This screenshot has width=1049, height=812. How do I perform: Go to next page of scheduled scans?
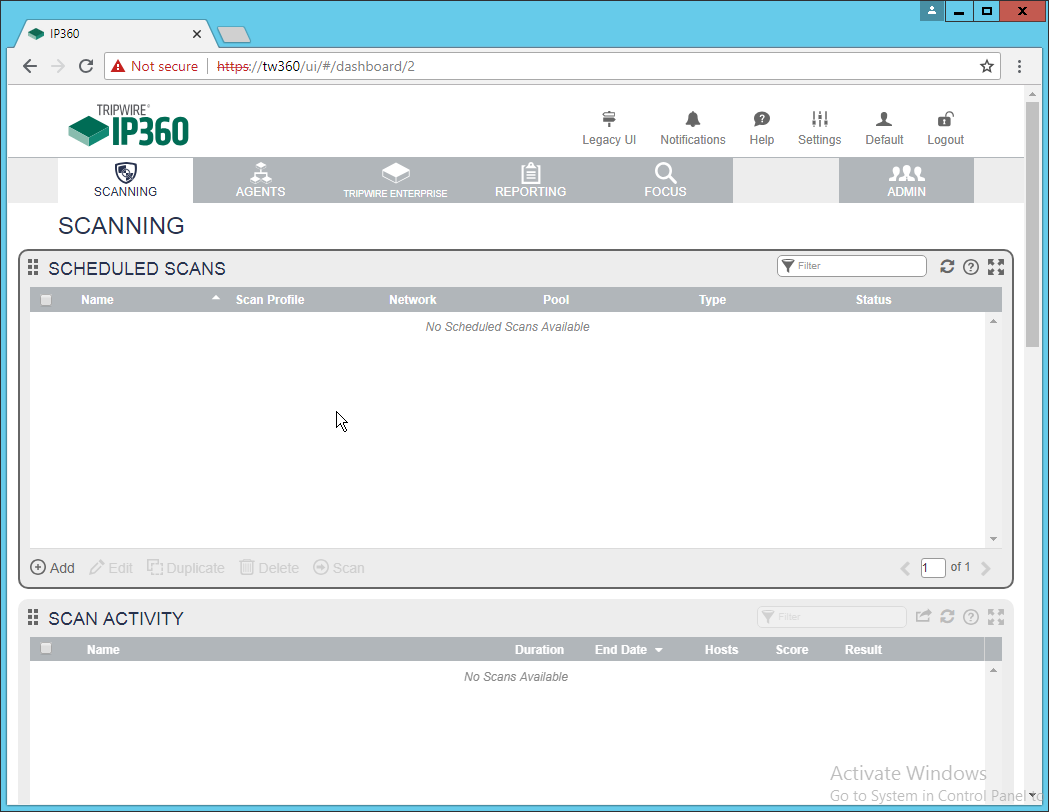point(985,569)
